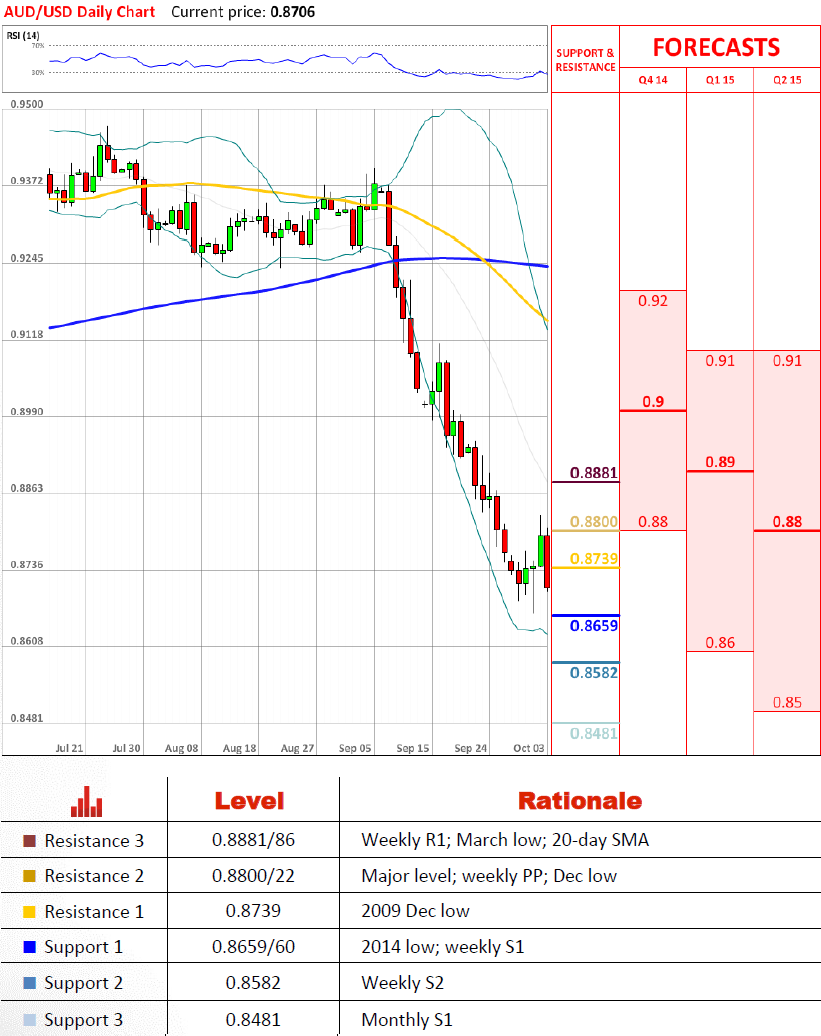Click the Support 2 row label
The image size is (821, 1036).
83,983
